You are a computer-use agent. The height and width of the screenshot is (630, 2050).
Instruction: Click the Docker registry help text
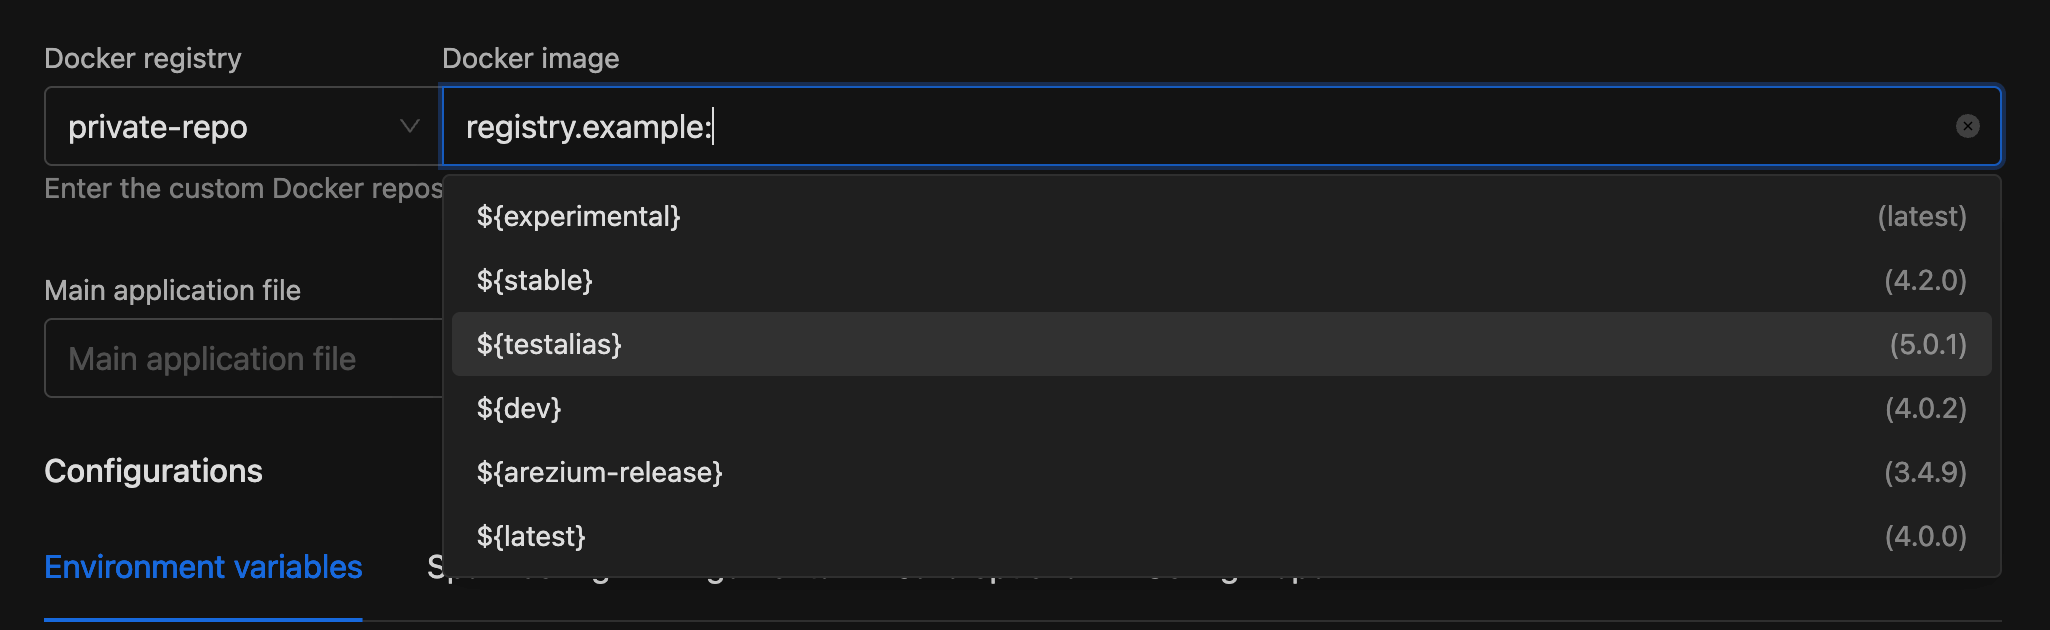pos(240,188)
